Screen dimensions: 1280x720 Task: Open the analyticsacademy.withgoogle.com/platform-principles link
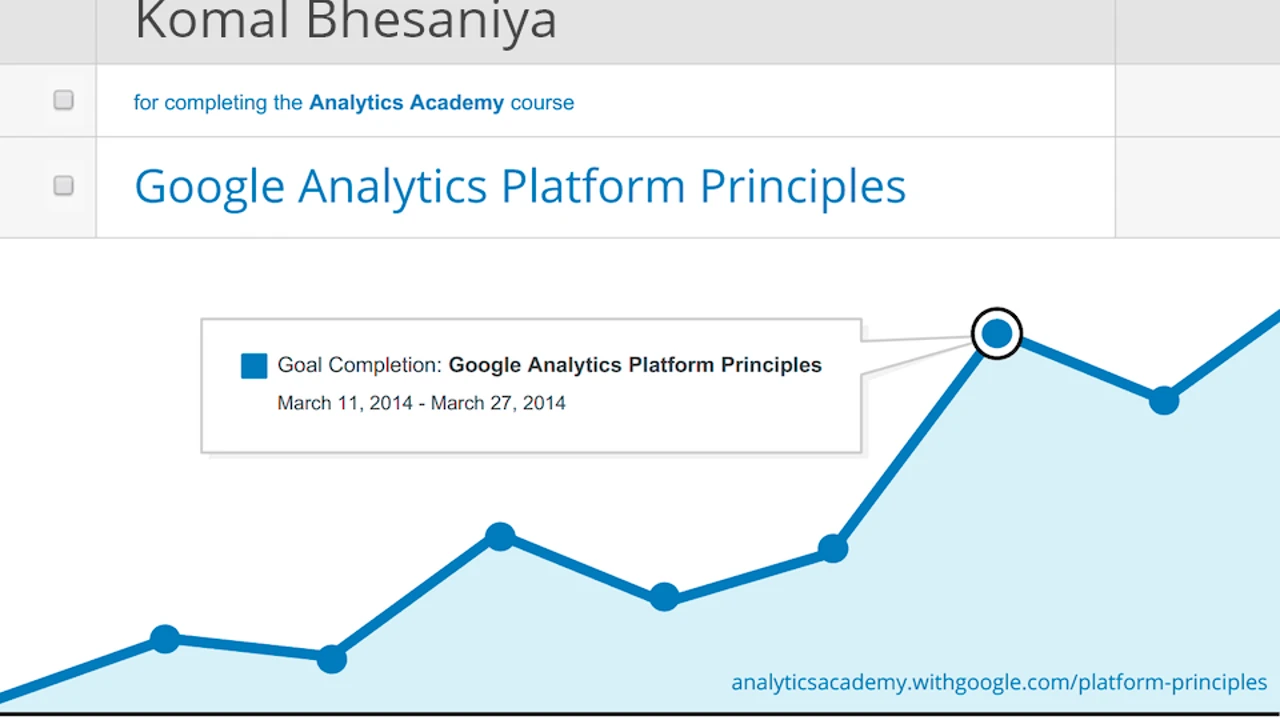pos(999,683)
